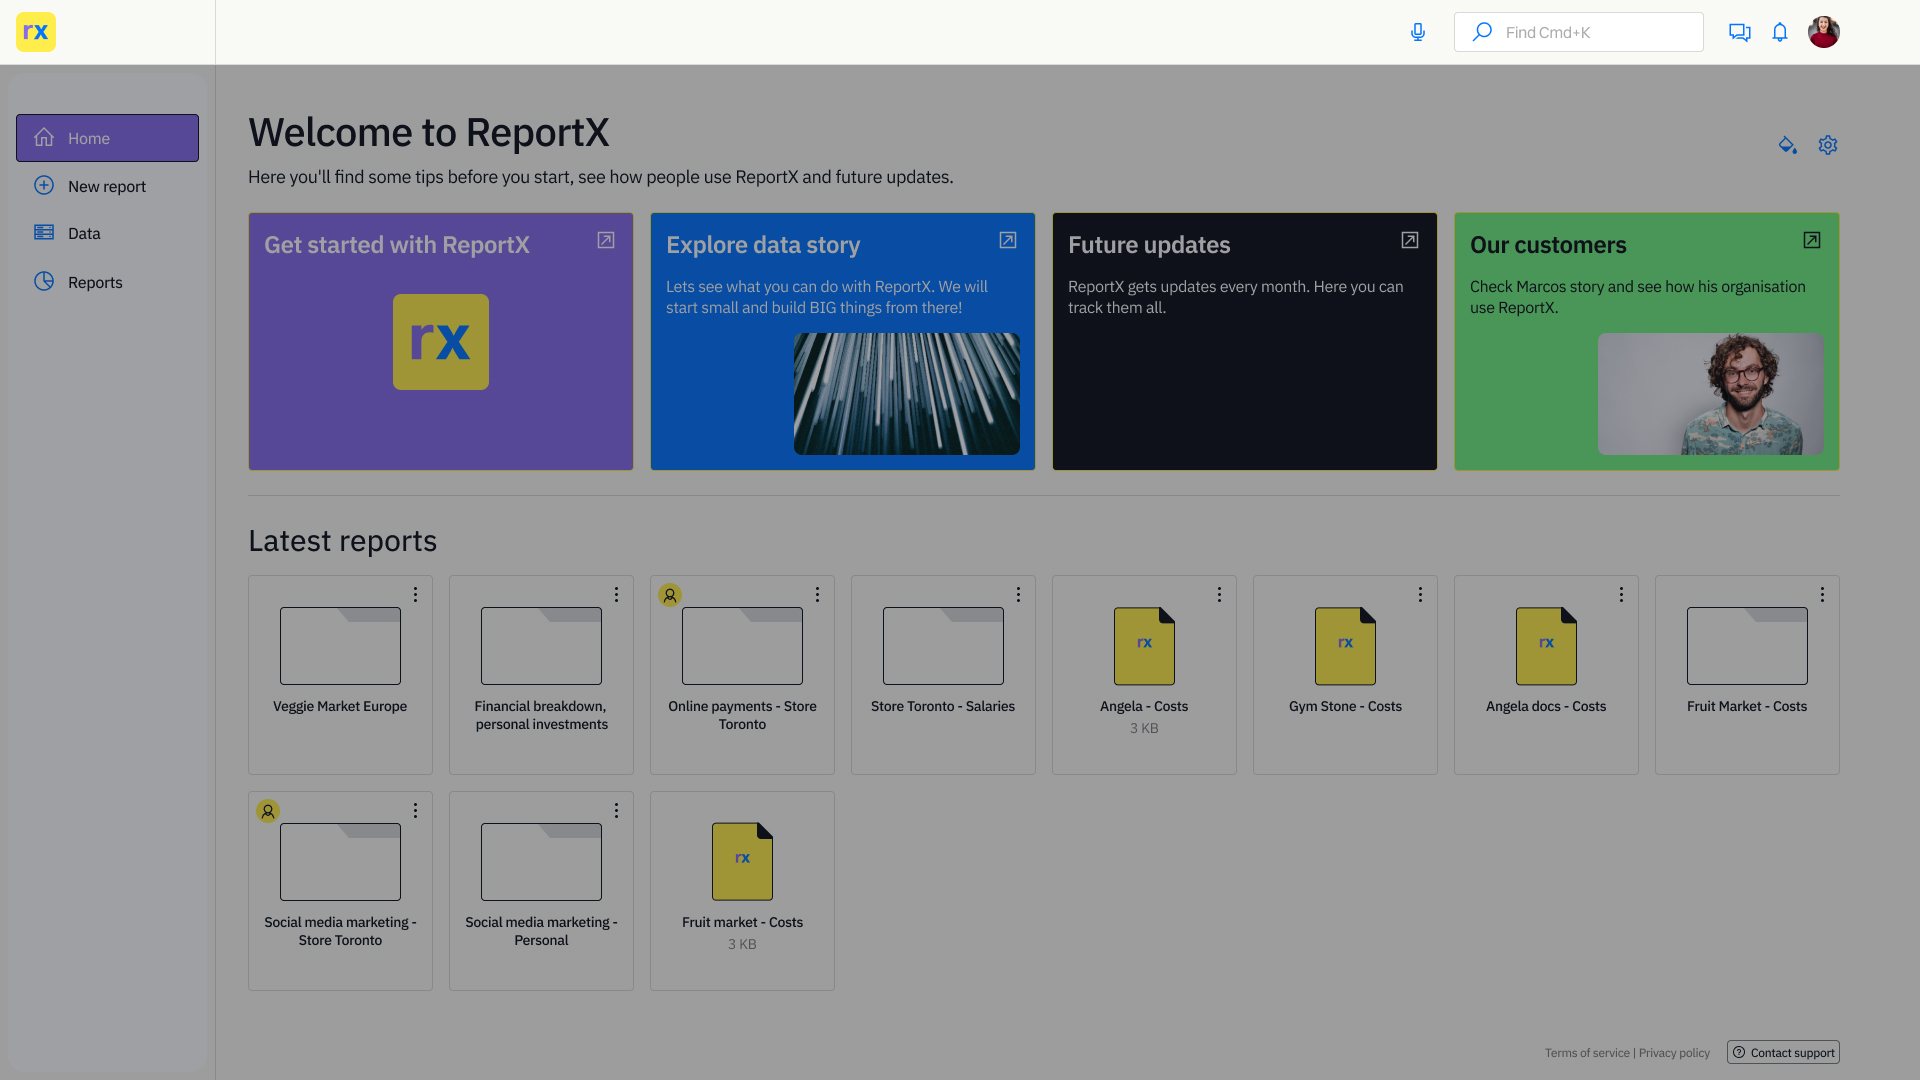Click the Find Cmd+K search field
This screenshot has height=1080, width=1920.
(1579, 32)
